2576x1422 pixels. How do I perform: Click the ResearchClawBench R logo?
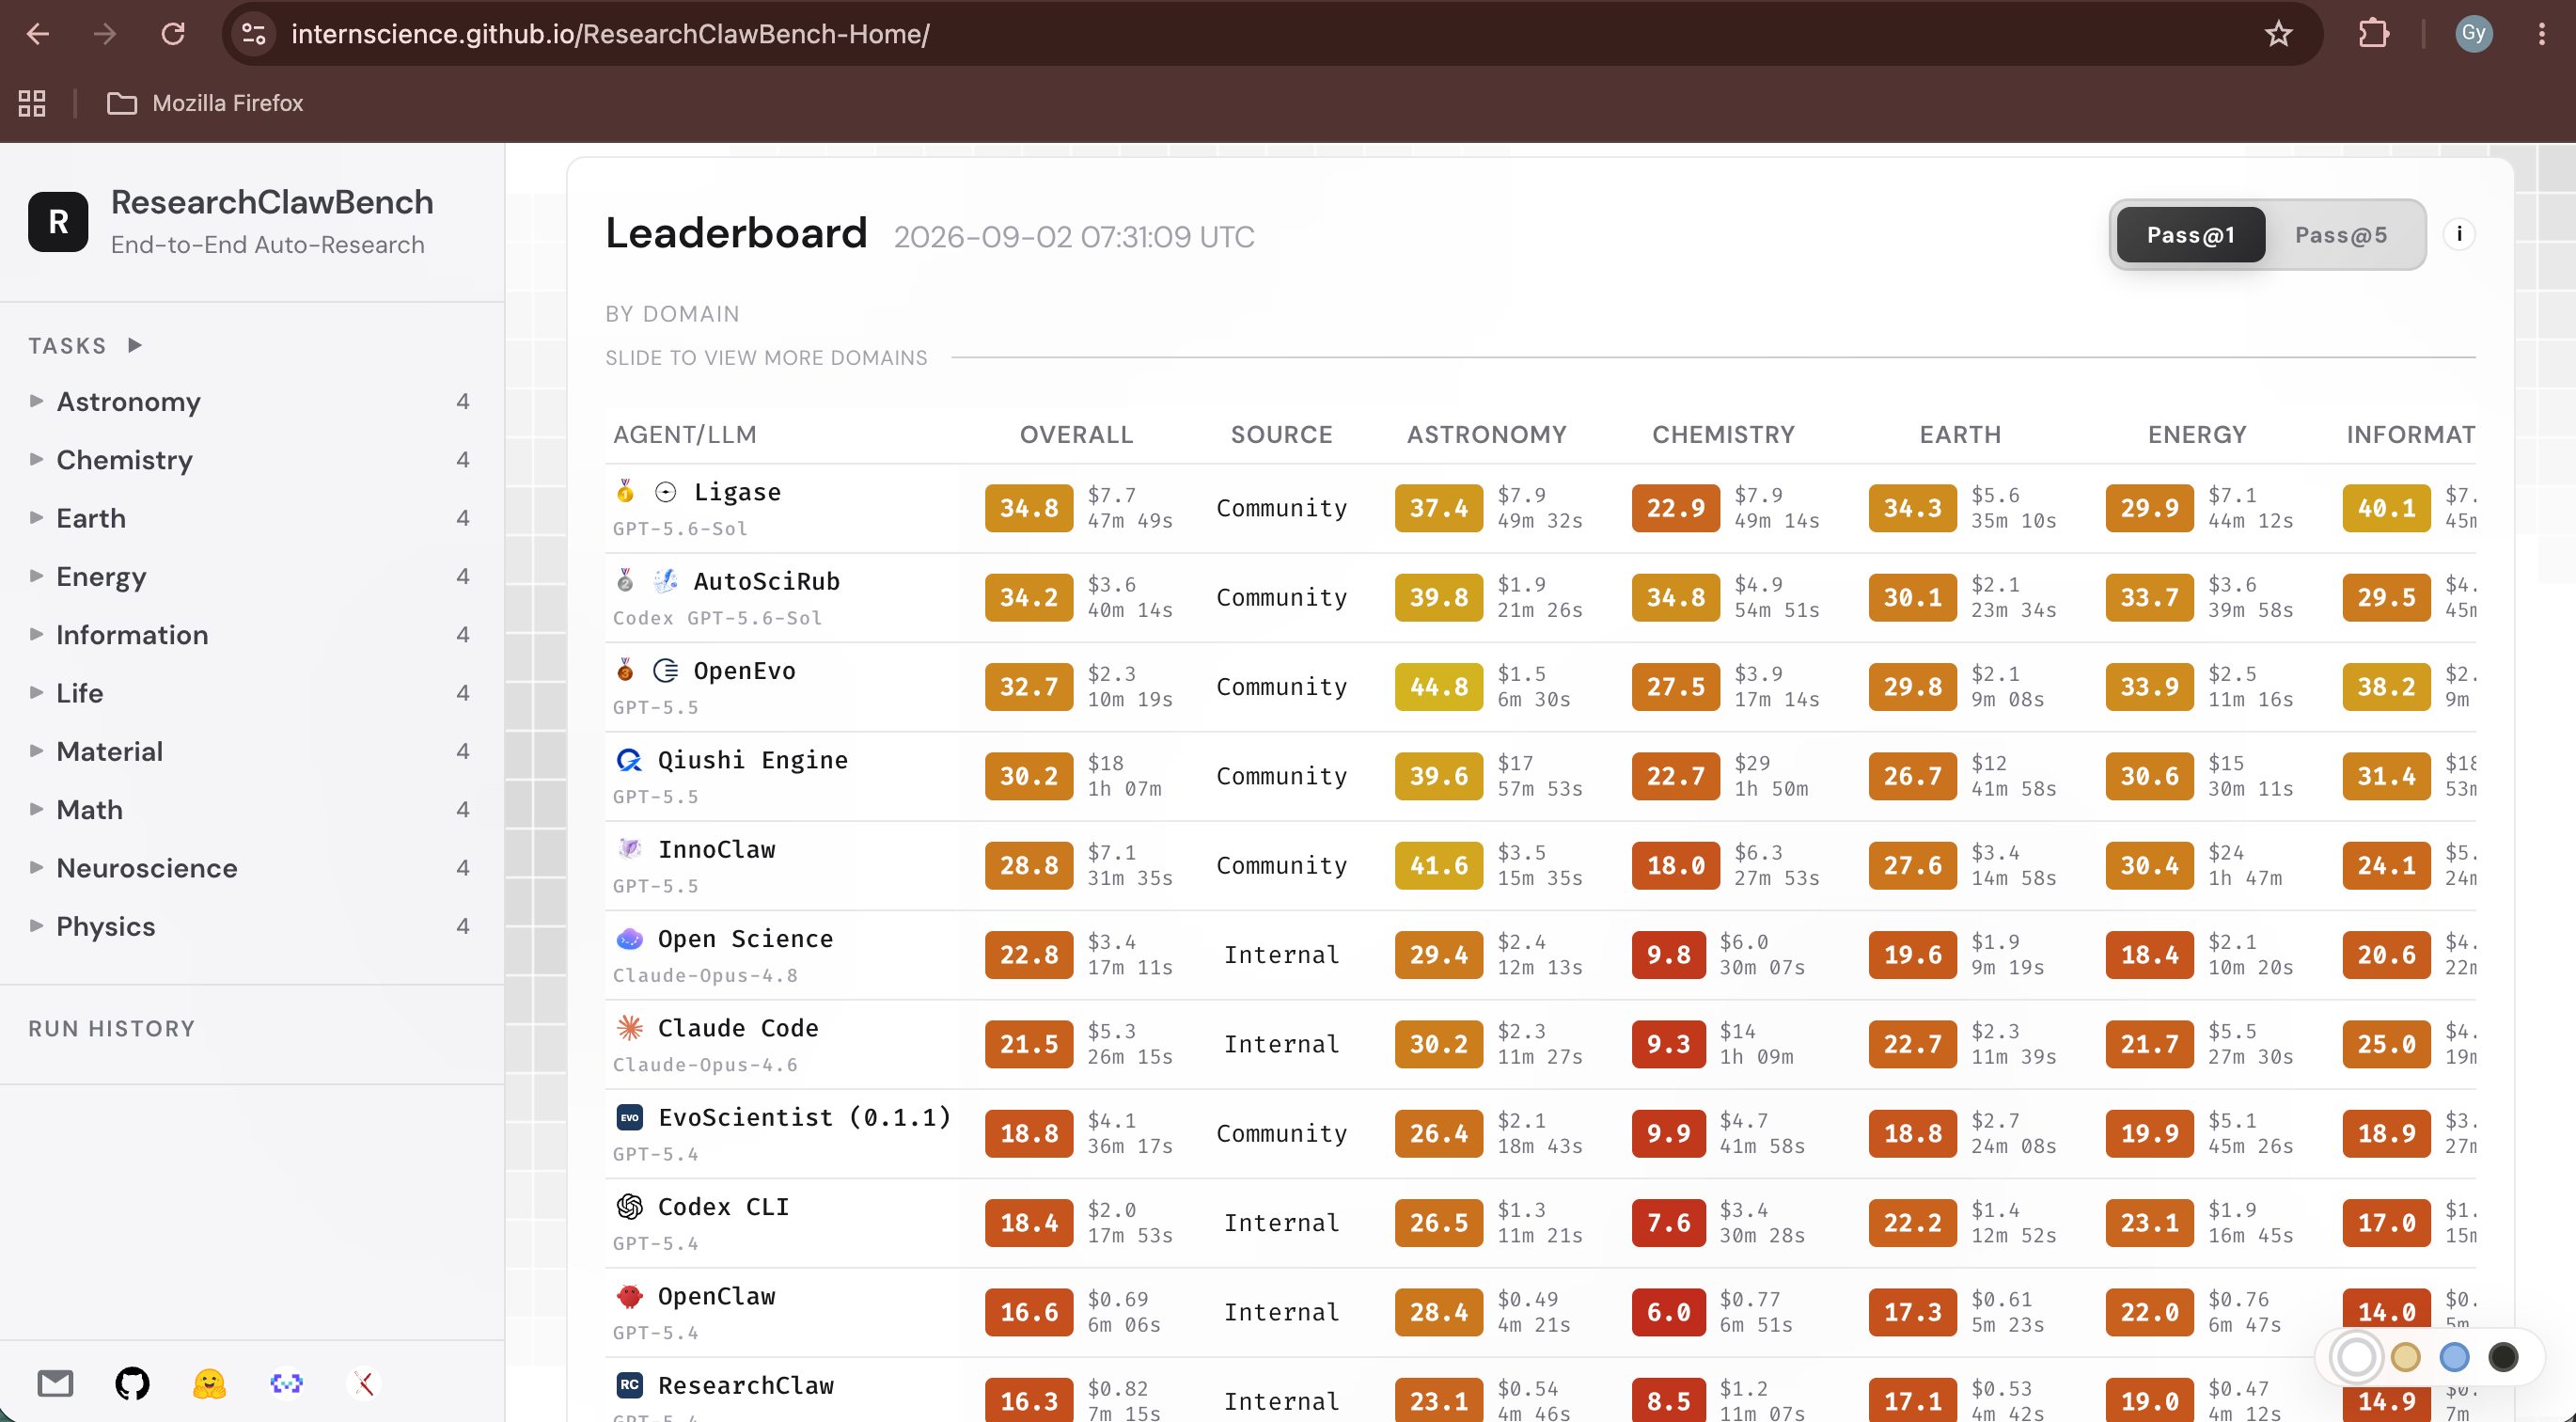[58, 221]
